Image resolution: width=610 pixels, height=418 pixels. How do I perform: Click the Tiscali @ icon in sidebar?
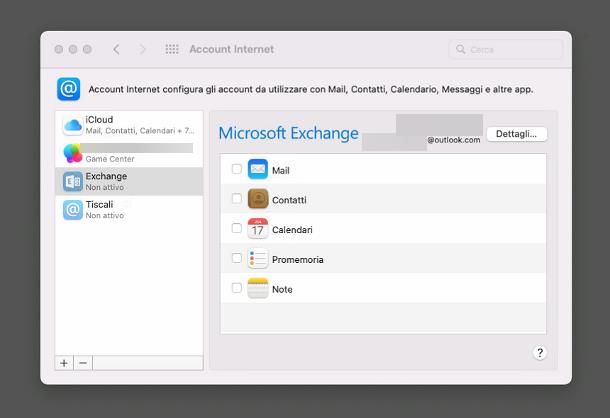click(x=73, y=210)
